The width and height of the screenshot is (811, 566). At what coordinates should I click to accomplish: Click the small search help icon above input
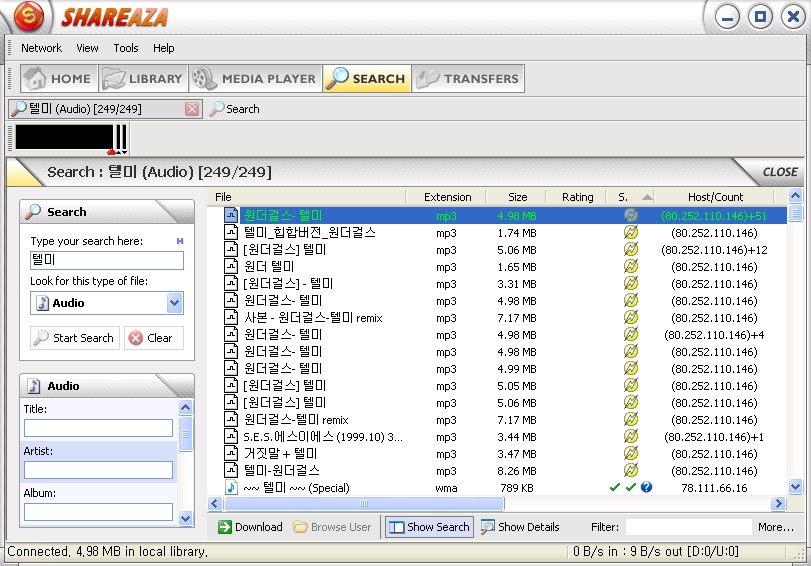tap(180, 241)
